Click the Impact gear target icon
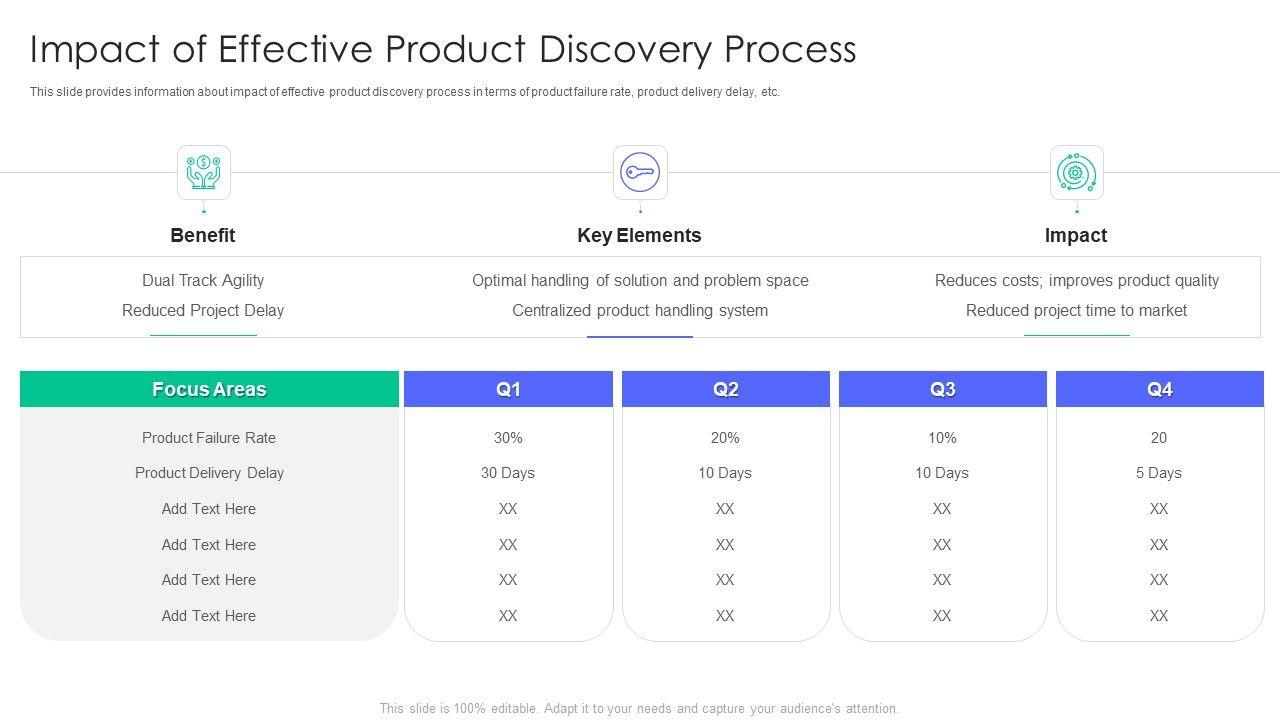 1076,173
